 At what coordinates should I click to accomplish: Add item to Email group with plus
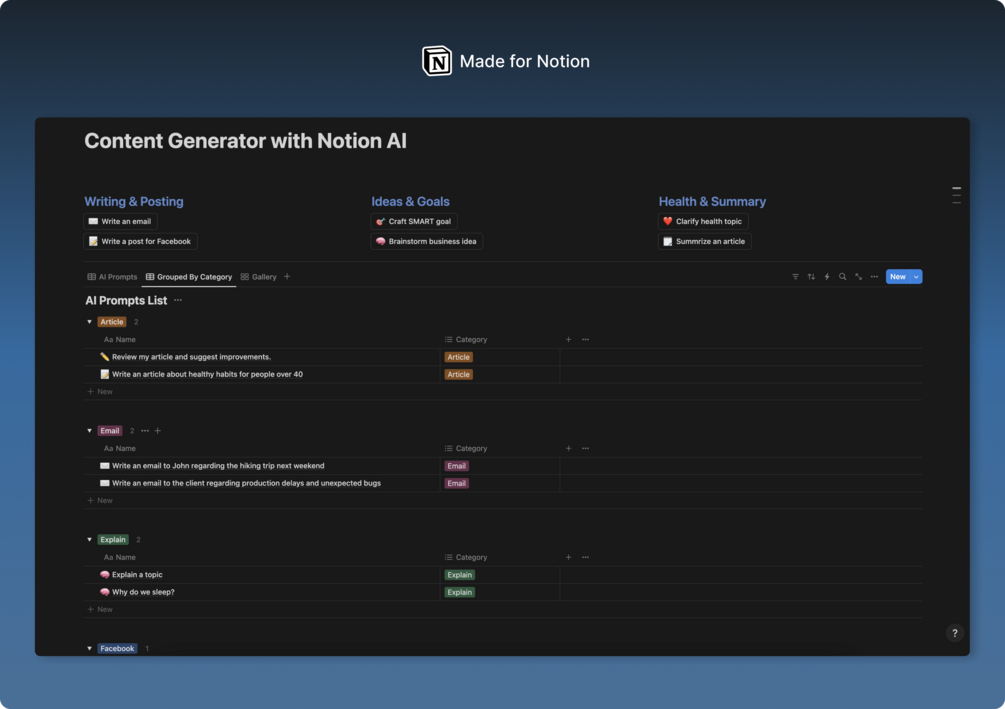[x=158, y=431]
